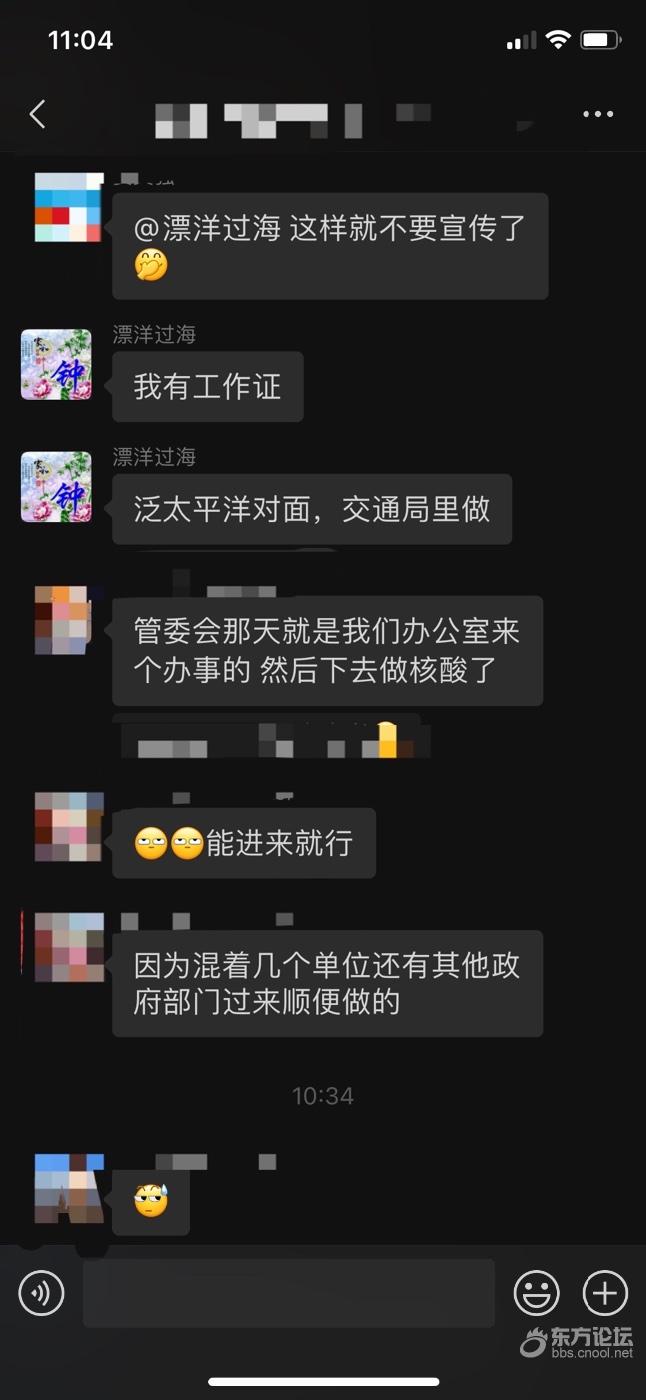646x1400 pixels.
Task: Tap the 我有工作证 message bubble
Action: (x=207, y=387)
